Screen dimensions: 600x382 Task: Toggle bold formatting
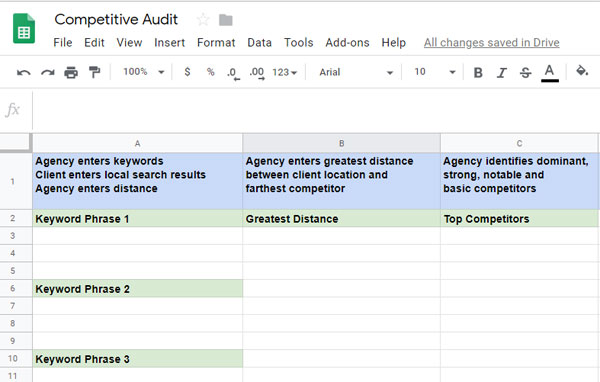coord(478,72)
